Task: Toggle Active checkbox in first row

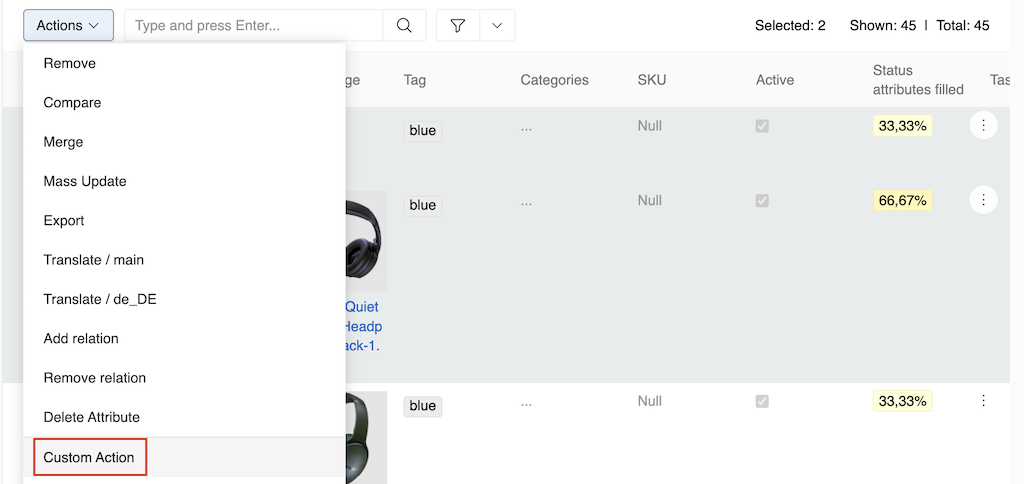Action: tap(762, 126)
